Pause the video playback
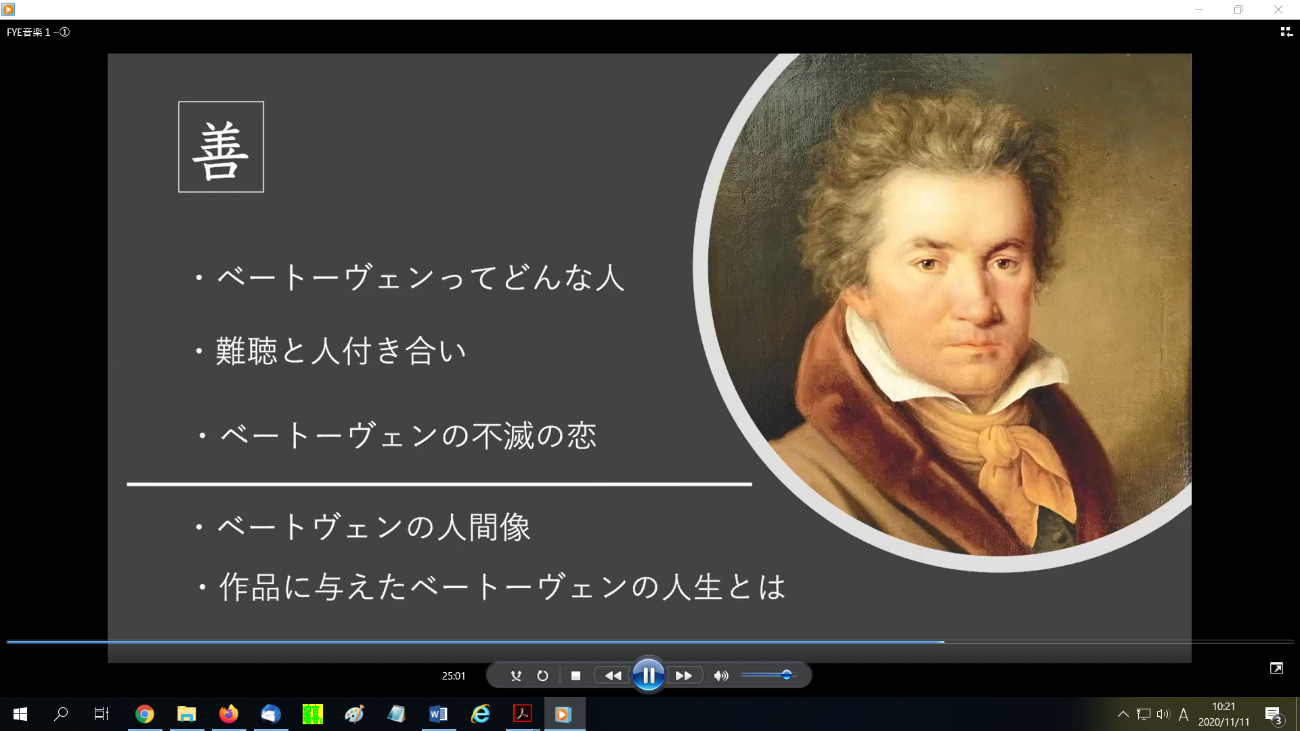This screenshot has width=1300, height=731. (648, 676)
